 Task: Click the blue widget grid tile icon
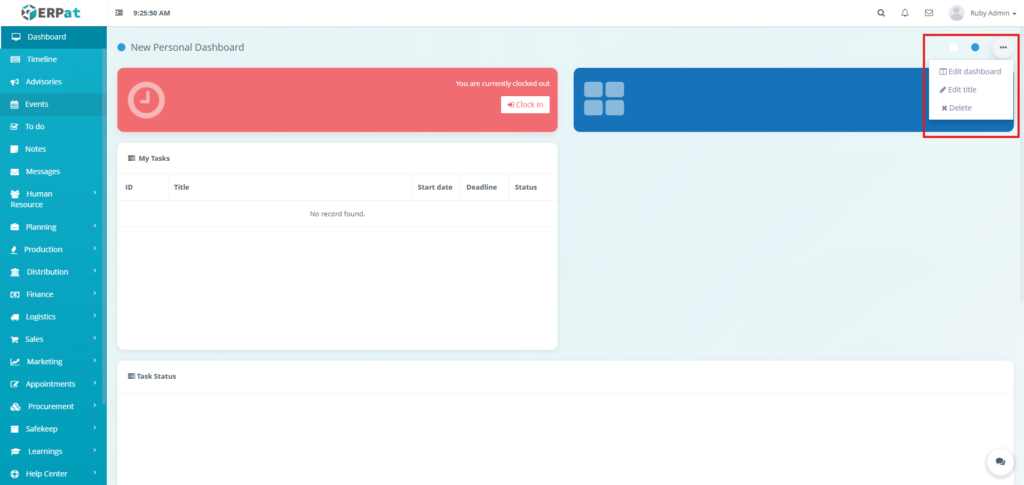pos(604,99)
